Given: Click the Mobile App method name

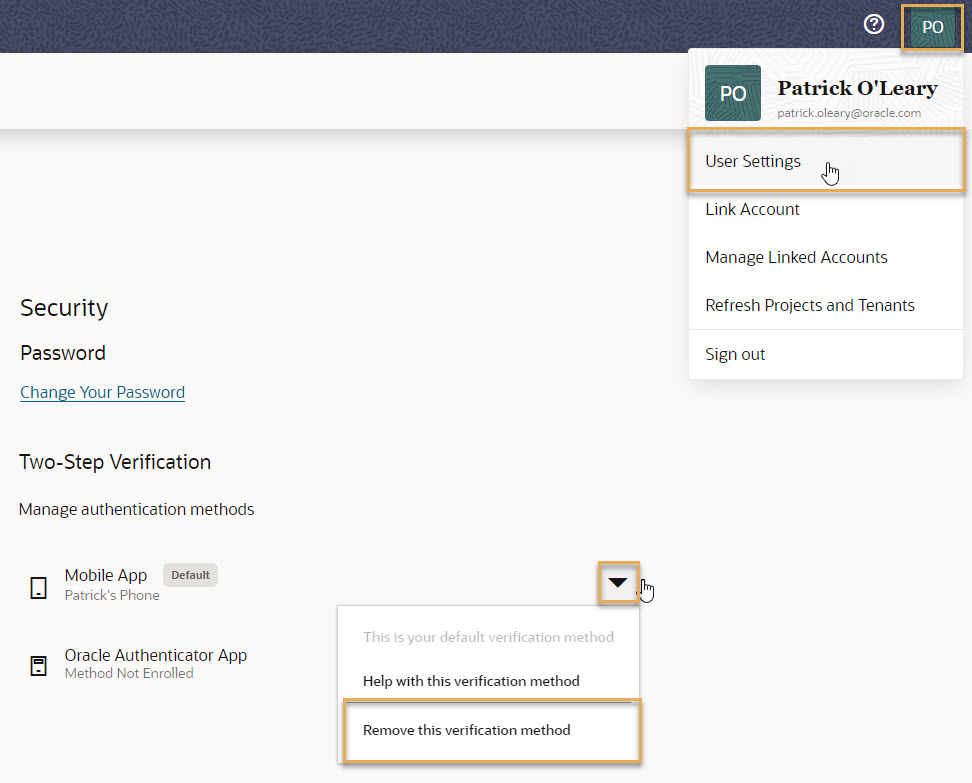Looking at the screenshot, I should click(106, 575).
